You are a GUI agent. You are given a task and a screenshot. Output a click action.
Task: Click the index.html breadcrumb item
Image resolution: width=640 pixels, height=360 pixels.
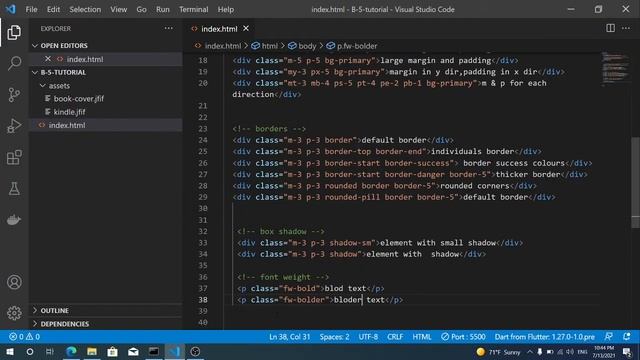point(218,46)
